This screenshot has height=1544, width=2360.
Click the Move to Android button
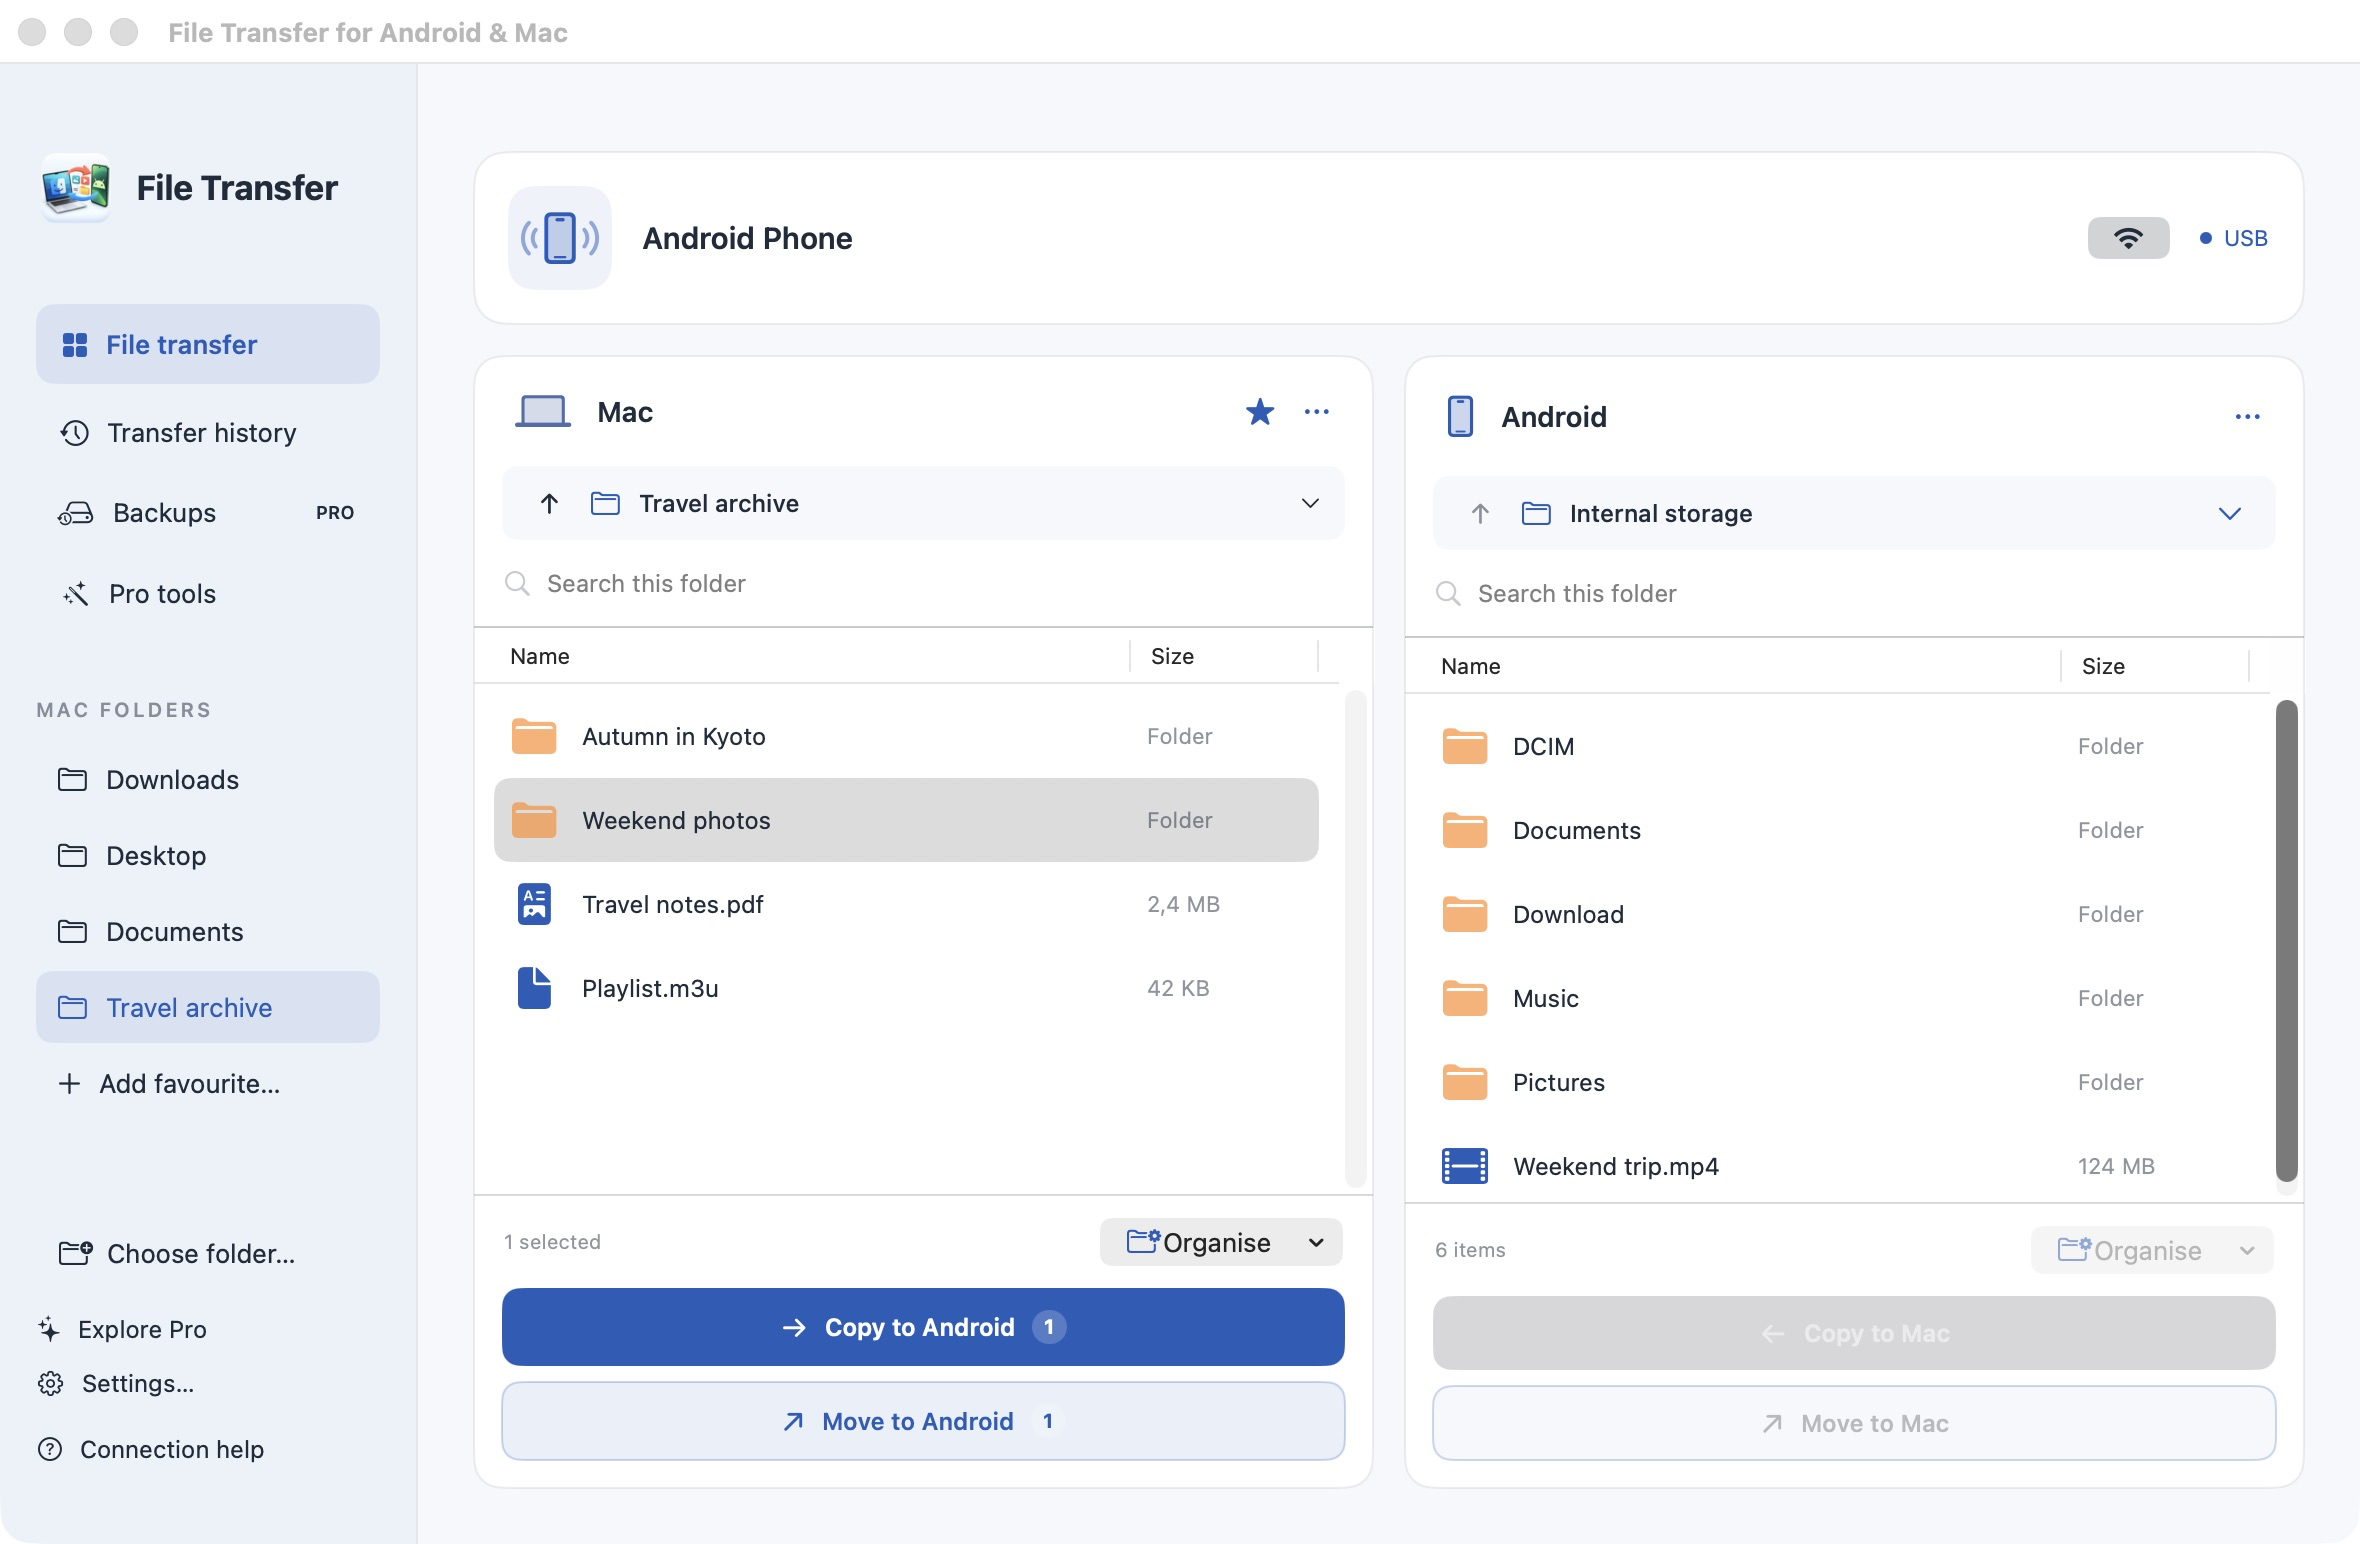923,1421
